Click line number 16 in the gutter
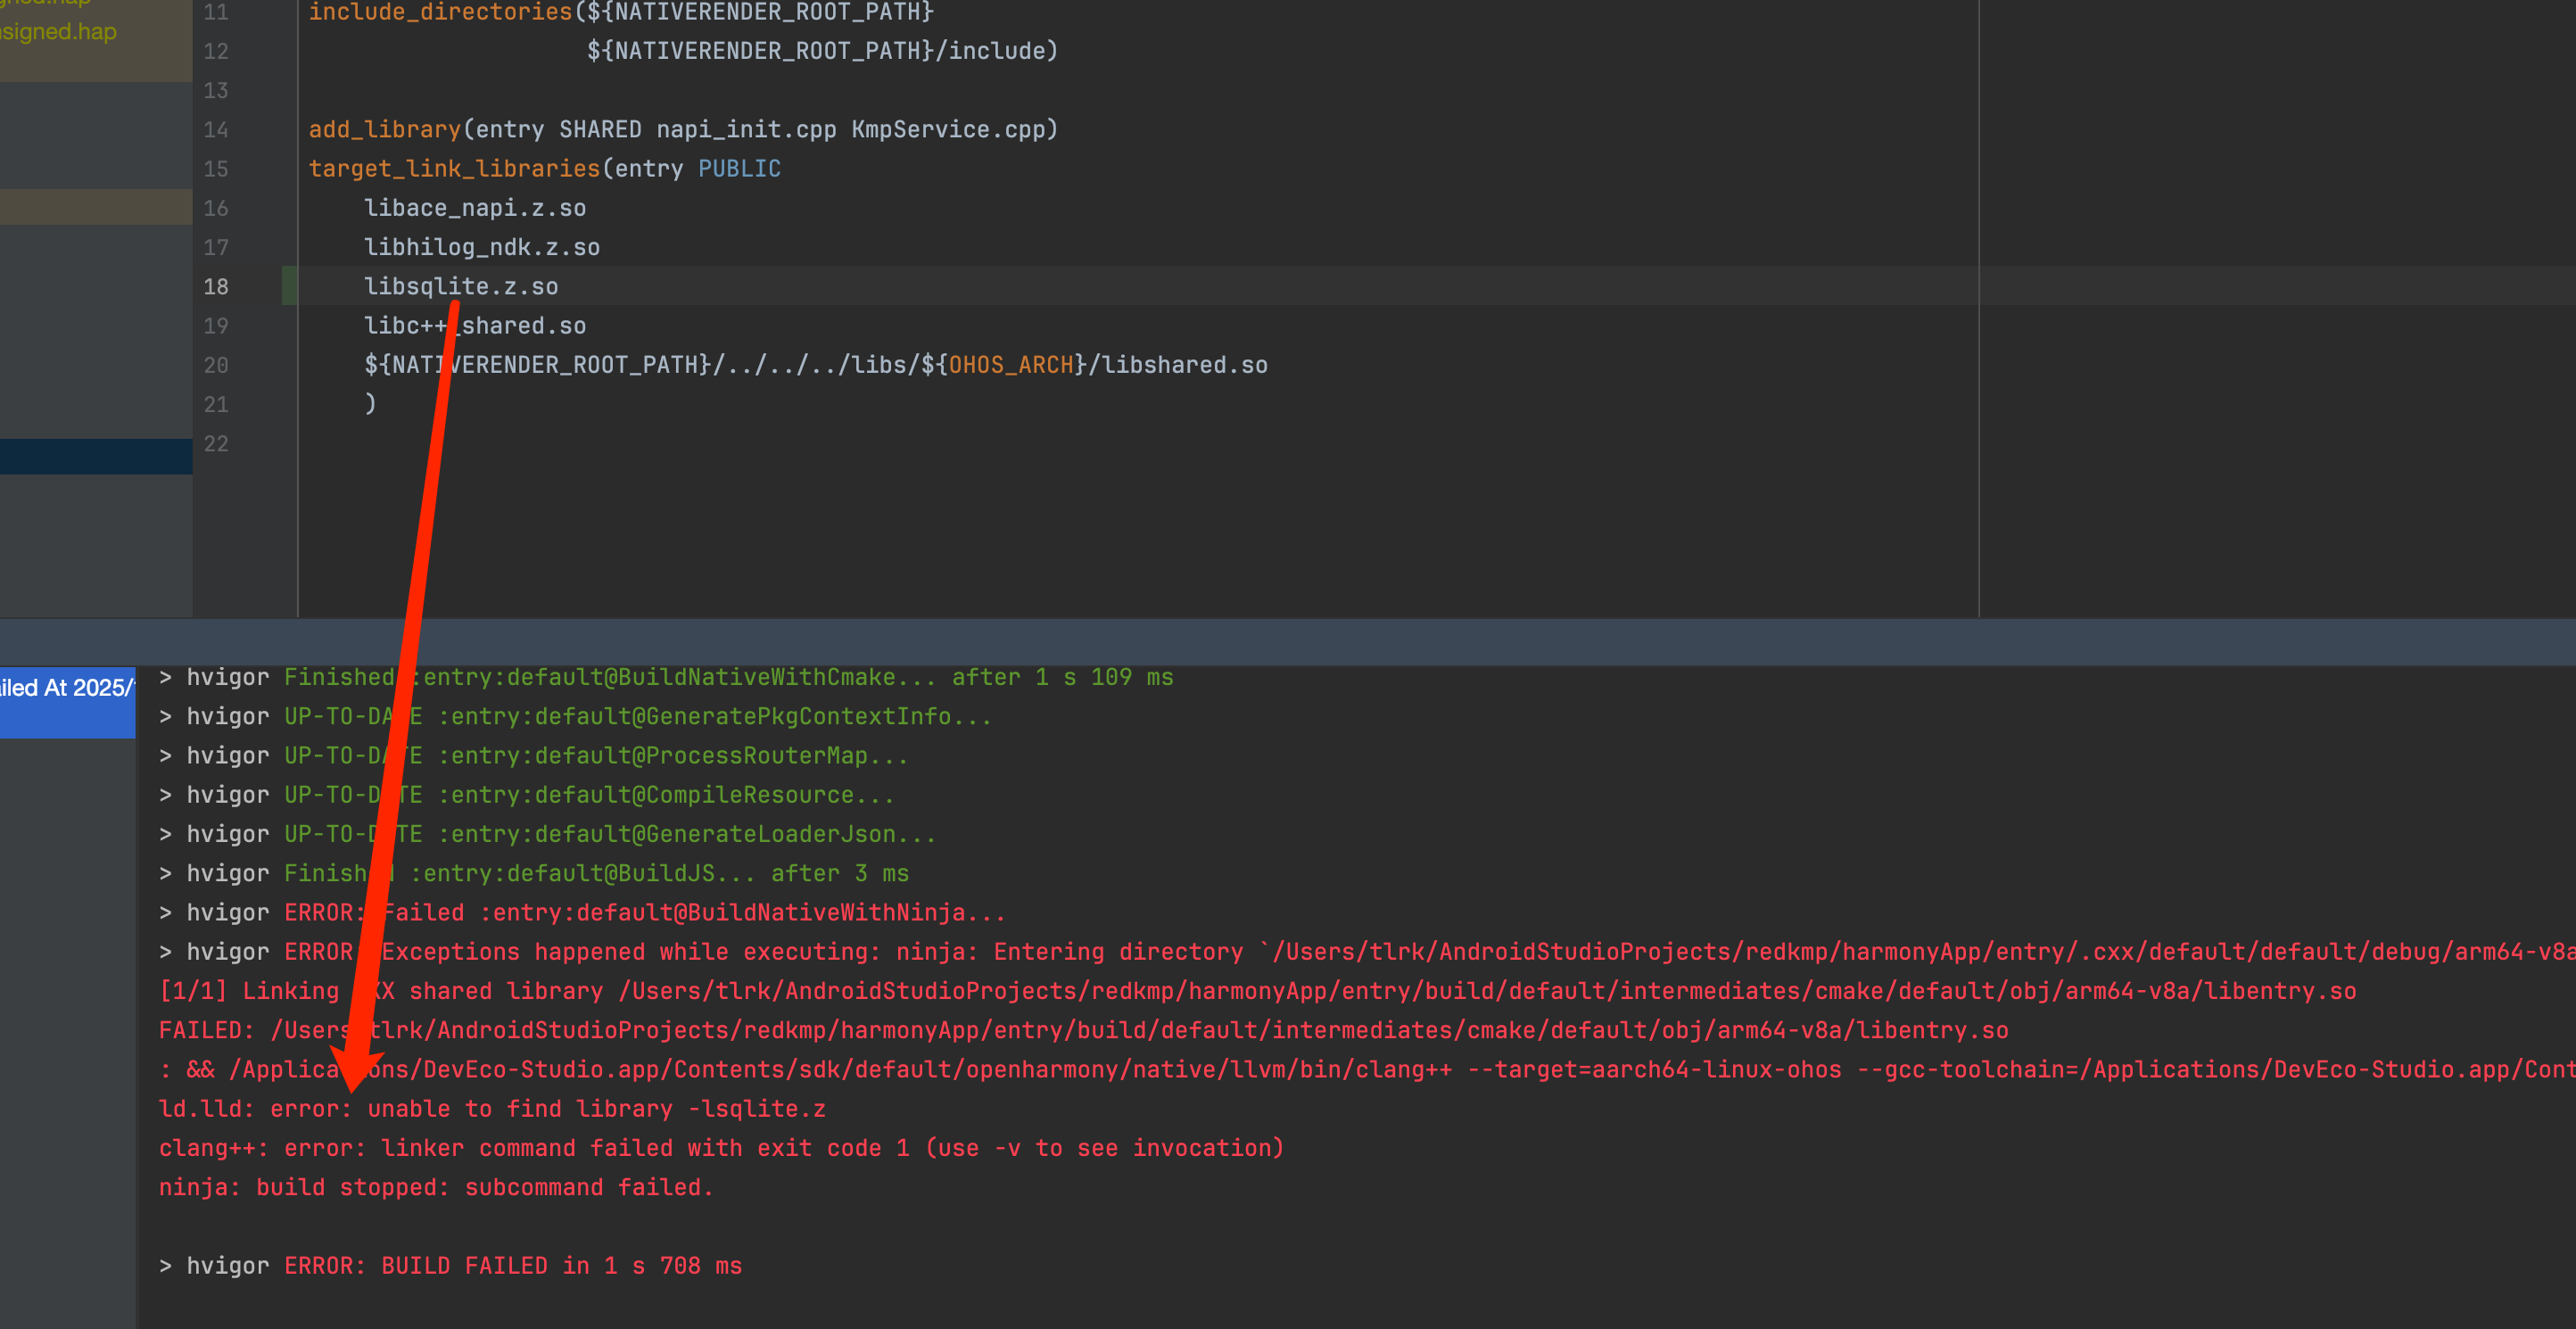2576x1329 pixels. [x=216, y=208]
